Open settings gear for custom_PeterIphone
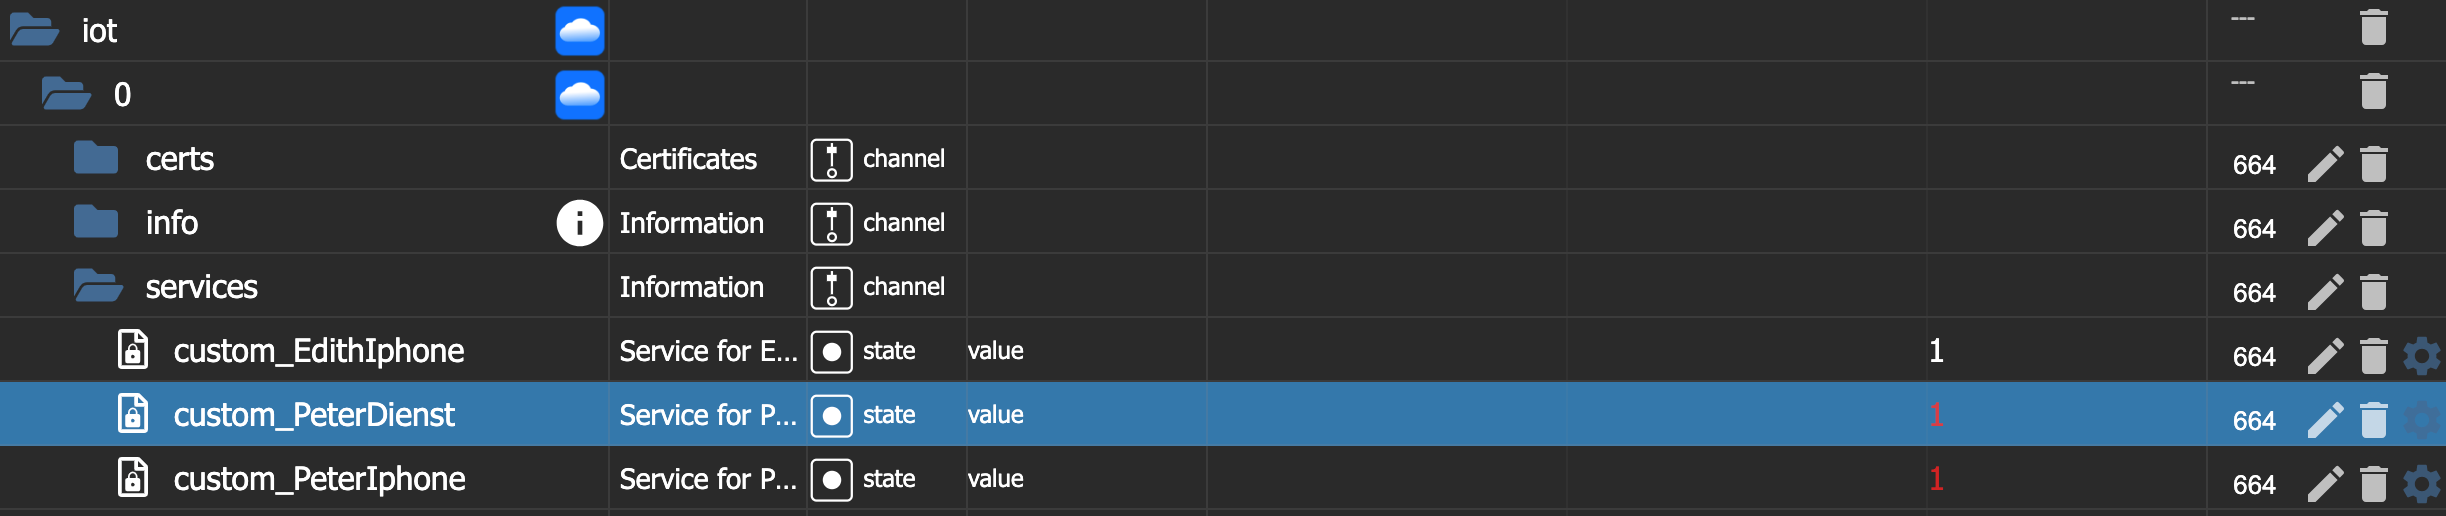This screenshot has height=516, width=2446. point(2421,484)
